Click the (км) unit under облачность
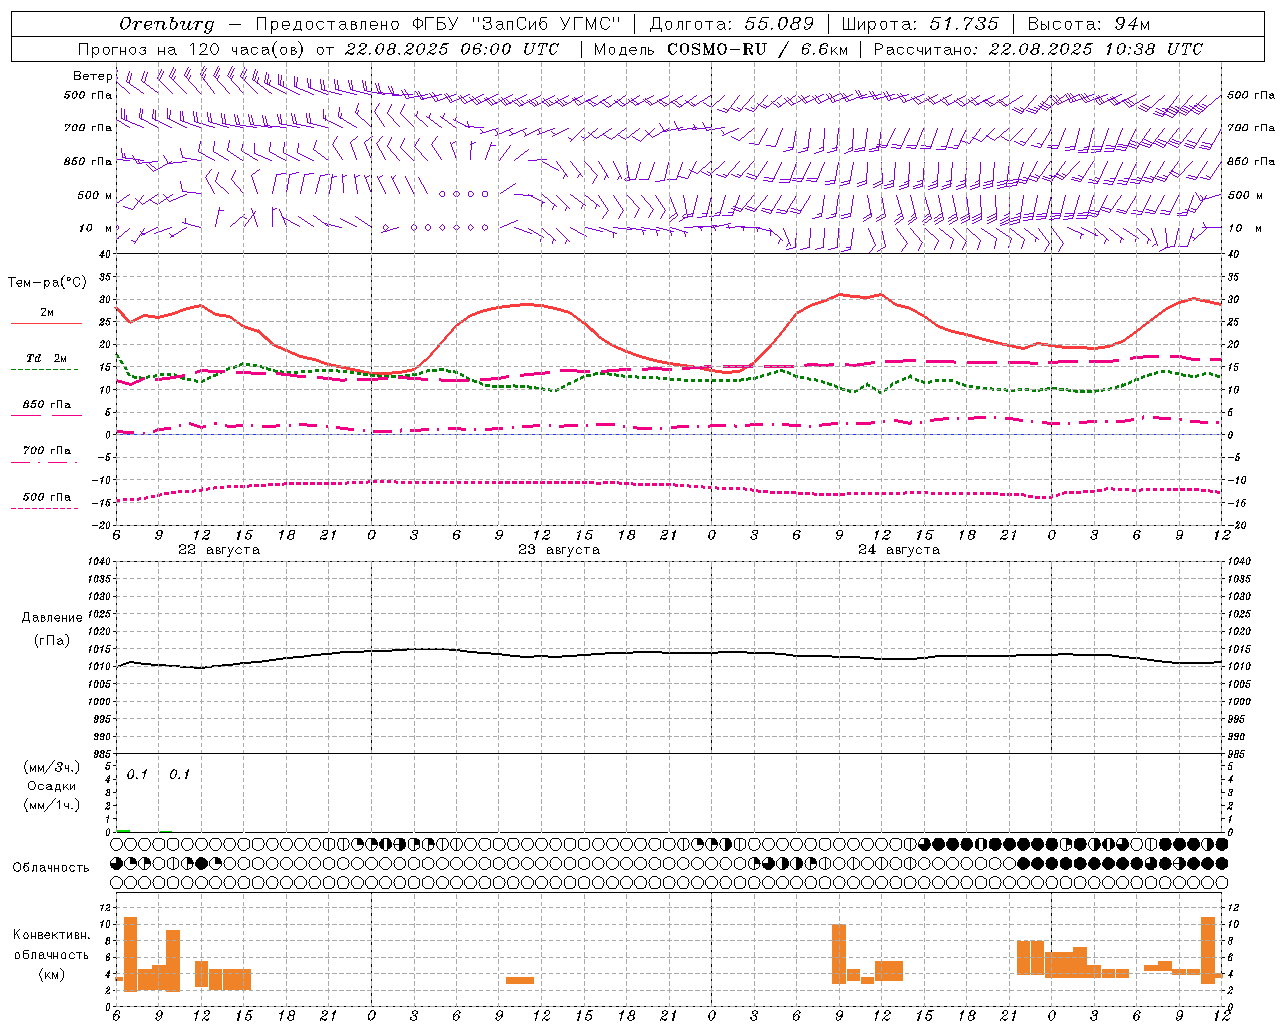 [x=52, y=974]
